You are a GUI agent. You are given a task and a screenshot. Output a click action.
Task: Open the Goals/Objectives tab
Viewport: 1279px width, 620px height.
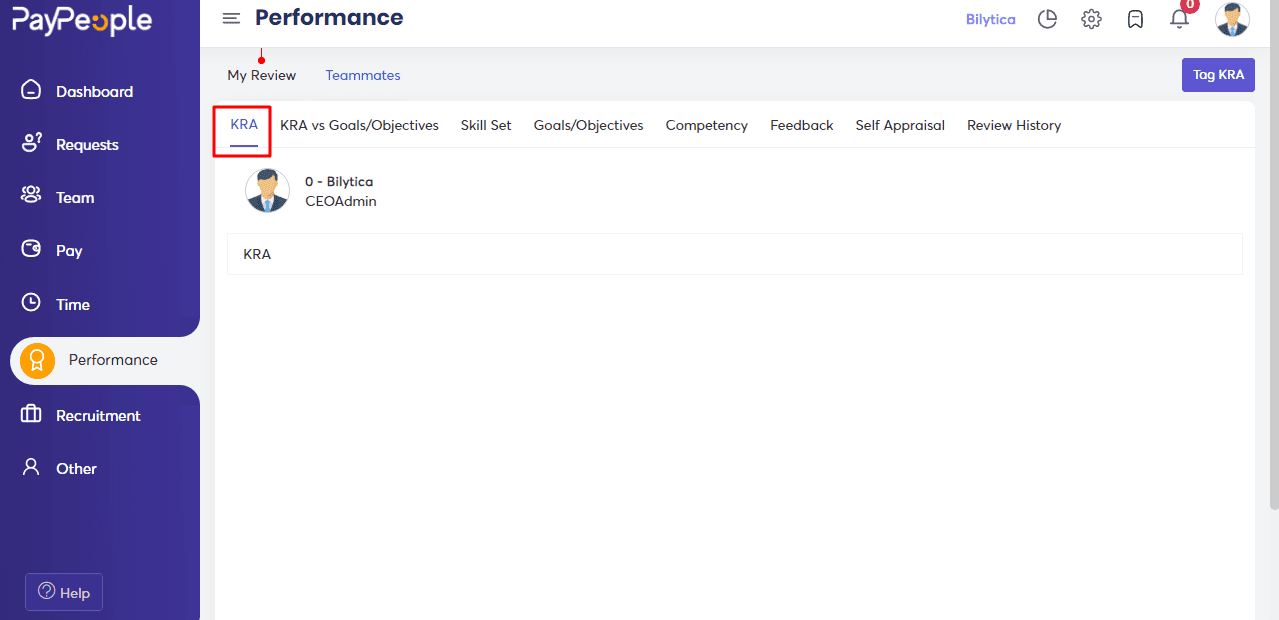point(588,125)
